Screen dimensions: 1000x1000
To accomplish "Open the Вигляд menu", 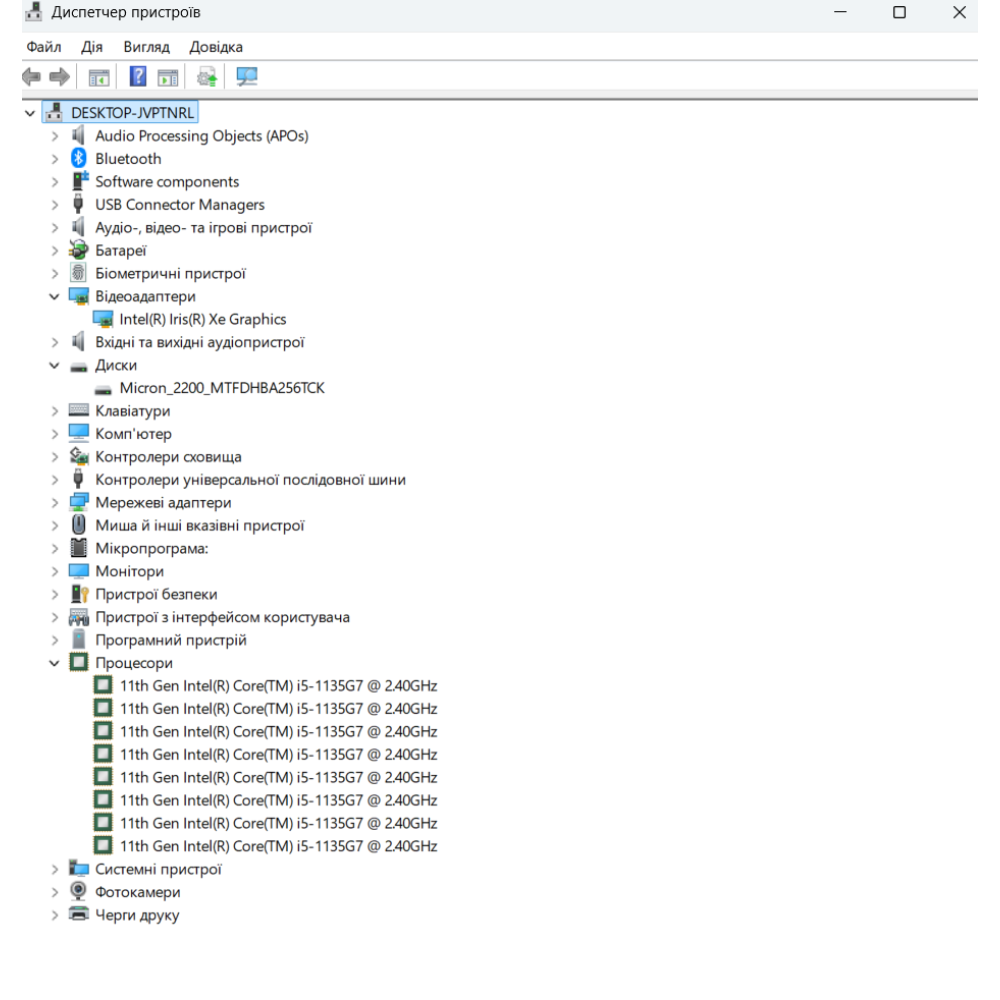I will point(146,47).
